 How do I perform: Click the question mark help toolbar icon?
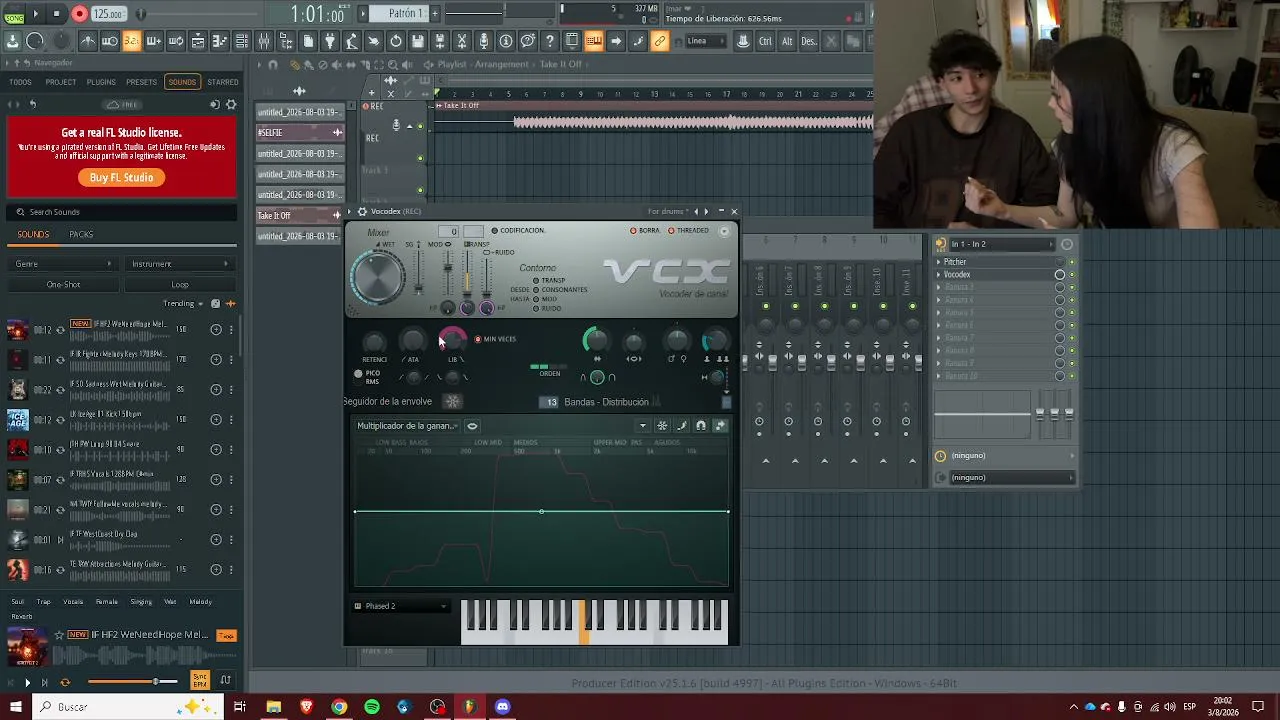tap(550, 41)
